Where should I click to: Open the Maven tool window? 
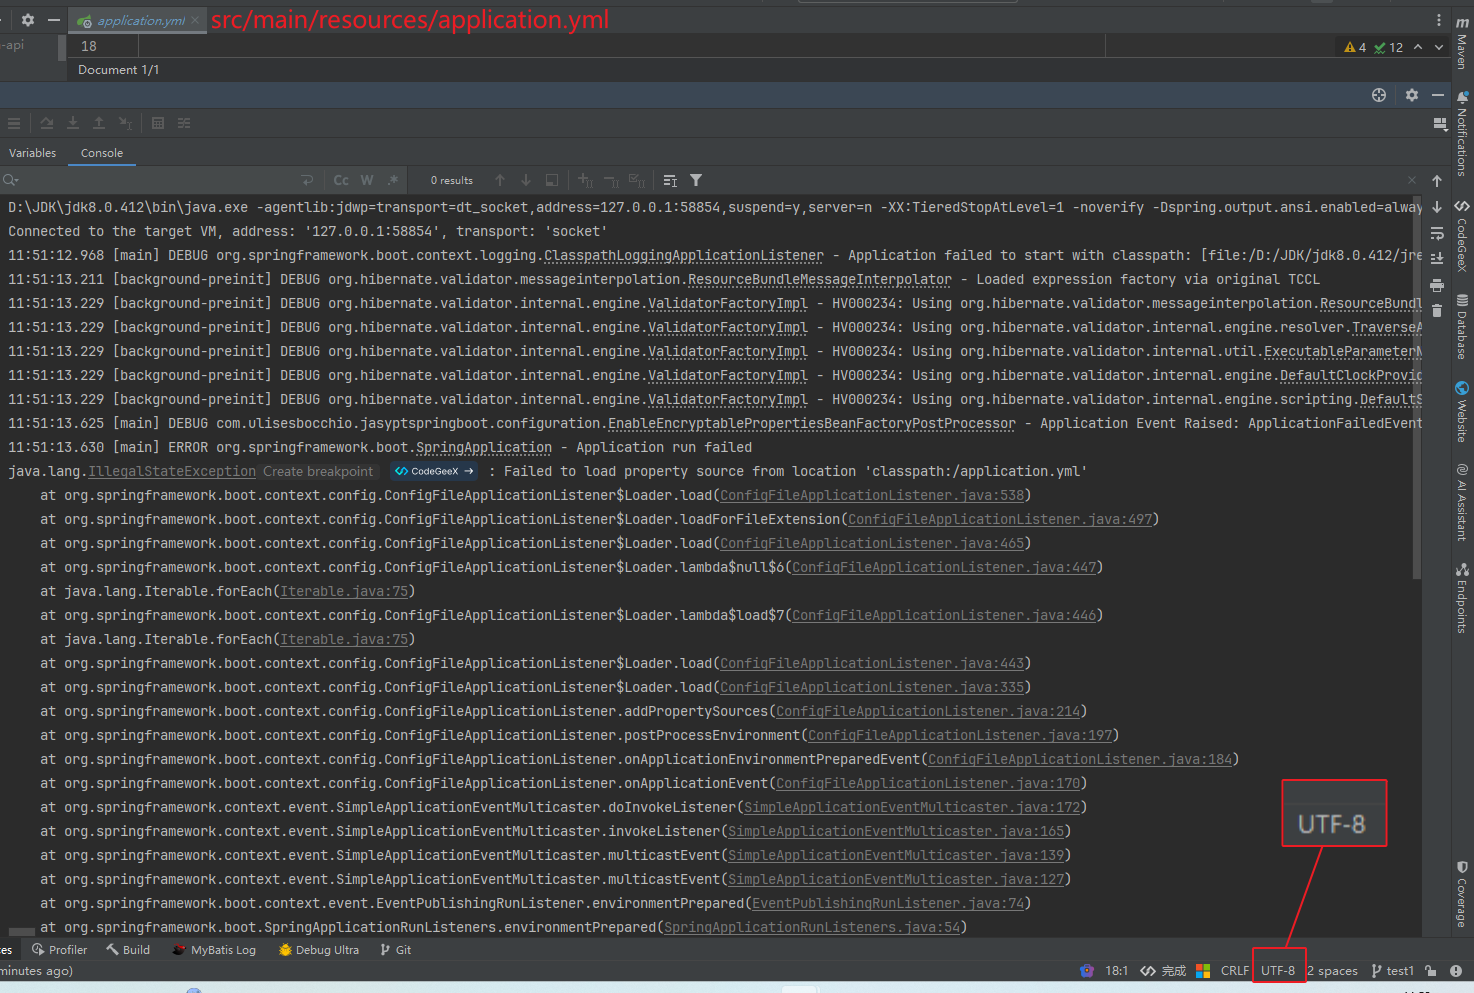pos(1462,43)
